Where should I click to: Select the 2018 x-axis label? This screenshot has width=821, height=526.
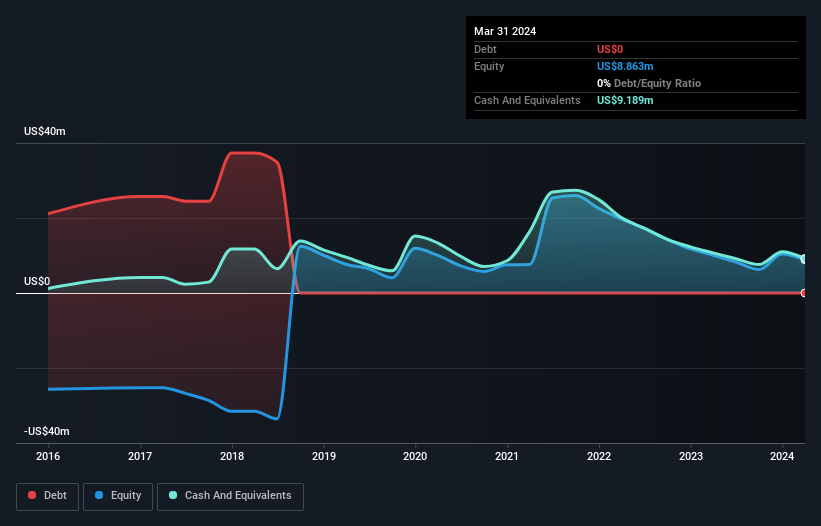pos(232,456)
